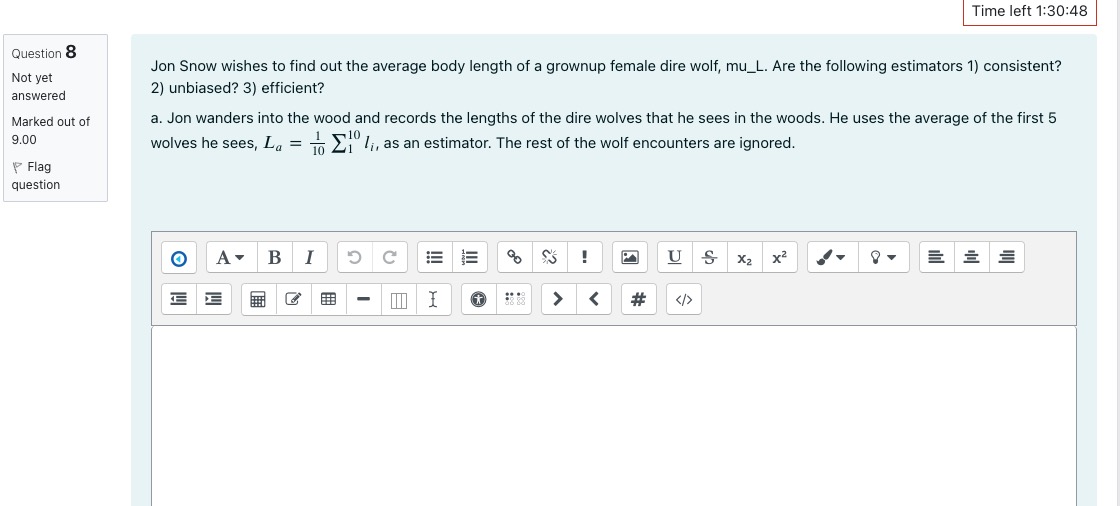Open the paragraph styles dropdown

tap(231, 258)
